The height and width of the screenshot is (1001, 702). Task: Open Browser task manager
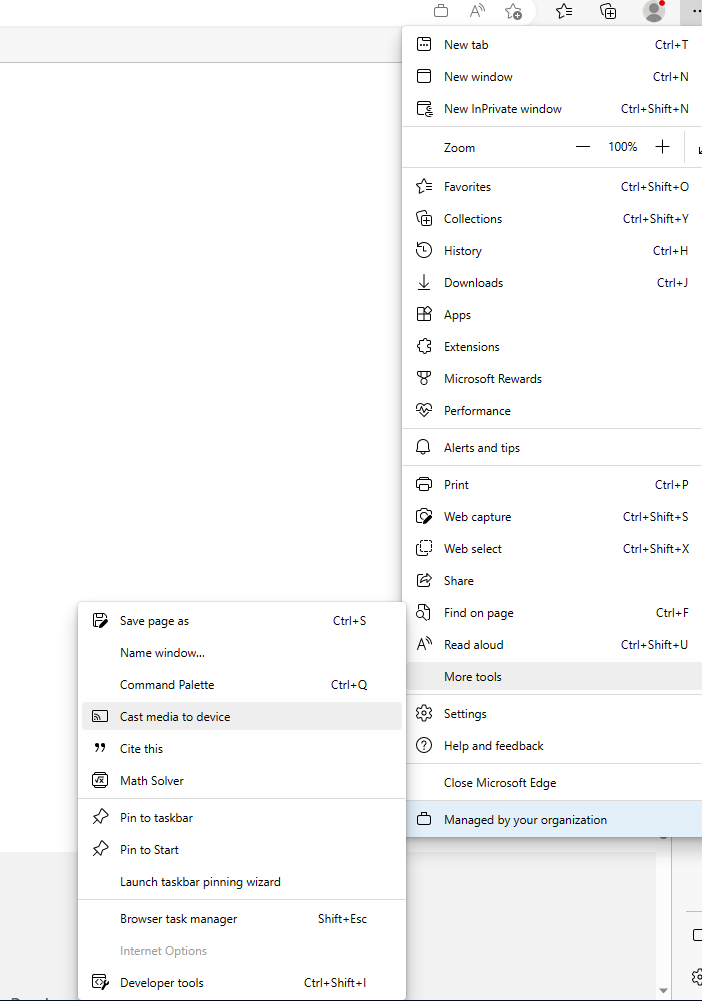point(242,918)
